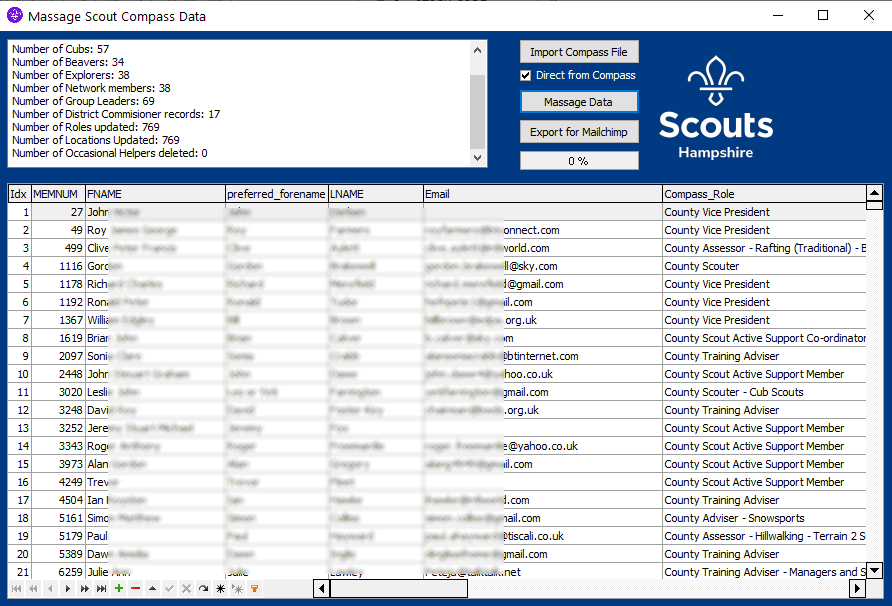Viewport: 892px width, 606px height.
Task: Go to next record in navigator
Action: pos(68,589)
